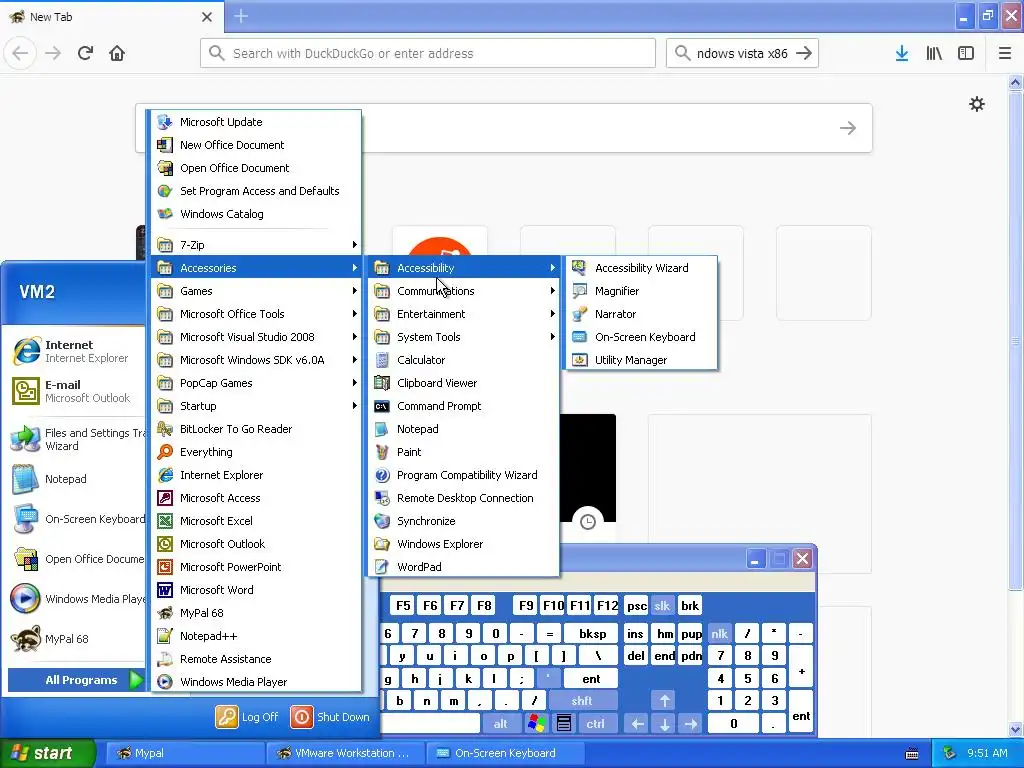The width and height of the screenshot is (1024, 768).
Task: Start On-Screen Keyboard from Accessibility submenu
Action: point(641,337)
